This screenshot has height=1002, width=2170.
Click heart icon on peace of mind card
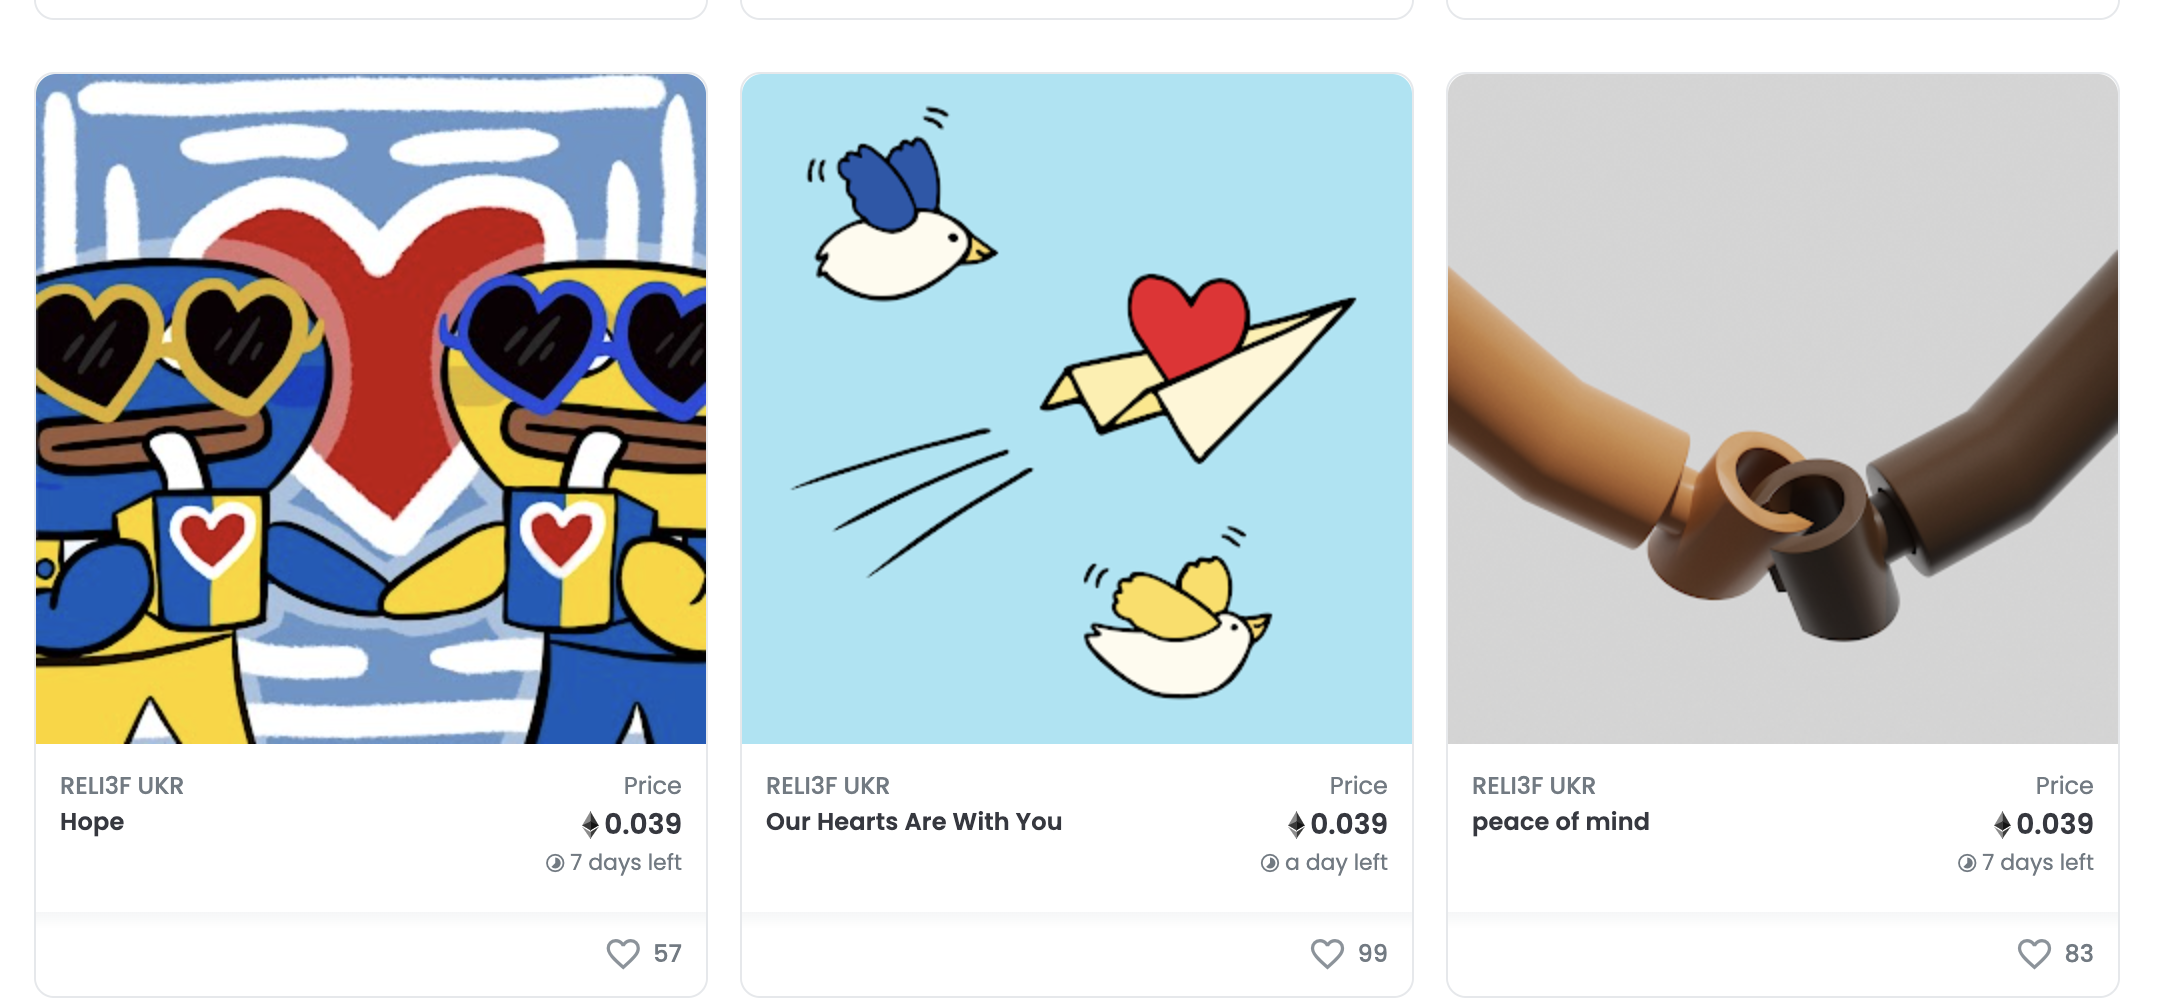(x=2033, y=953)
